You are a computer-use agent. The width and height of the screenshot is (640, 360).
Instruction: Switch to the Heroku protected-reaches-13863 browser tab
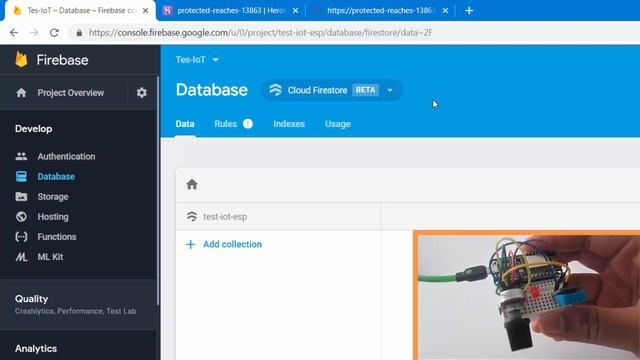tap(231, 11)
